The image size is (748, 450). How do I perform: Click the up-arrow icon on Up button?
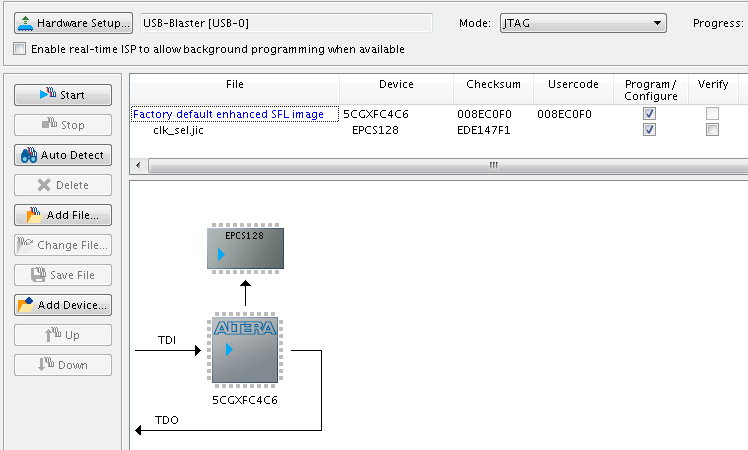[x=52, y=334]
